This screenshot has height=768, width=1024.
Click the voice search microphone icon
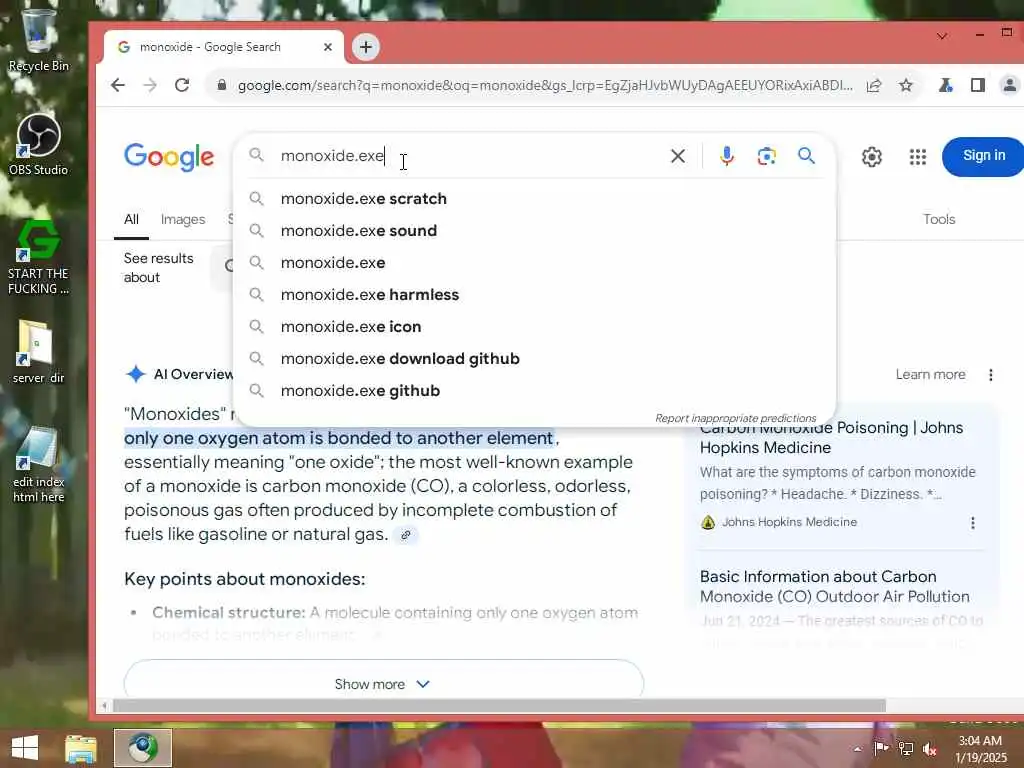726,155
